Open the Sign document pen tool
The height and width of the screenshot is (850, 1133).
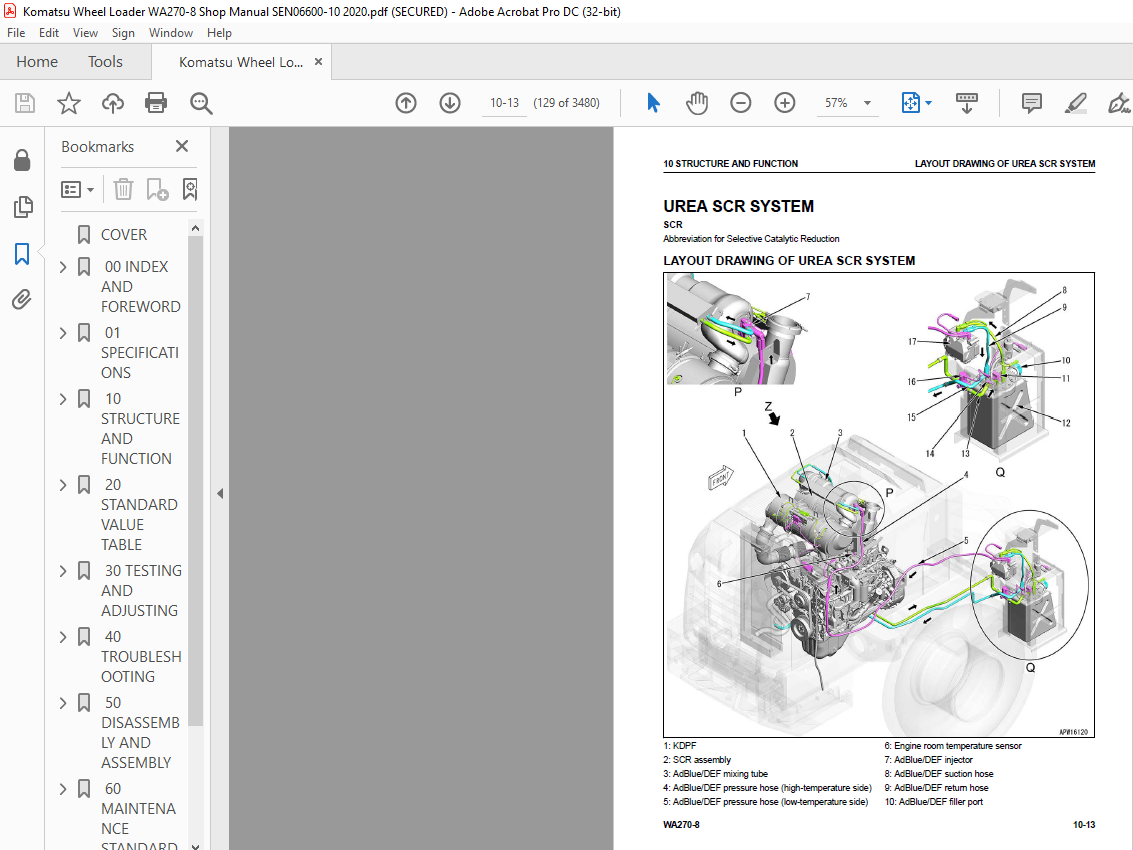tap(1119, 103)
